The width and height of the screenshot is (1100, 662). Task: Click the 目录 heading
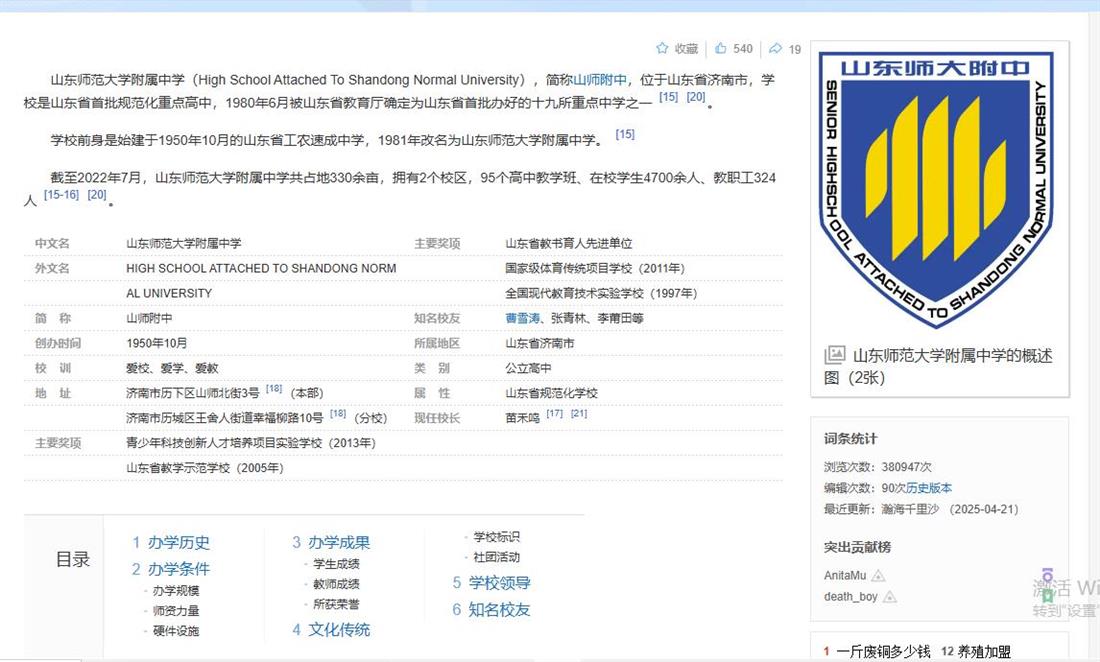tap(73, 560)
